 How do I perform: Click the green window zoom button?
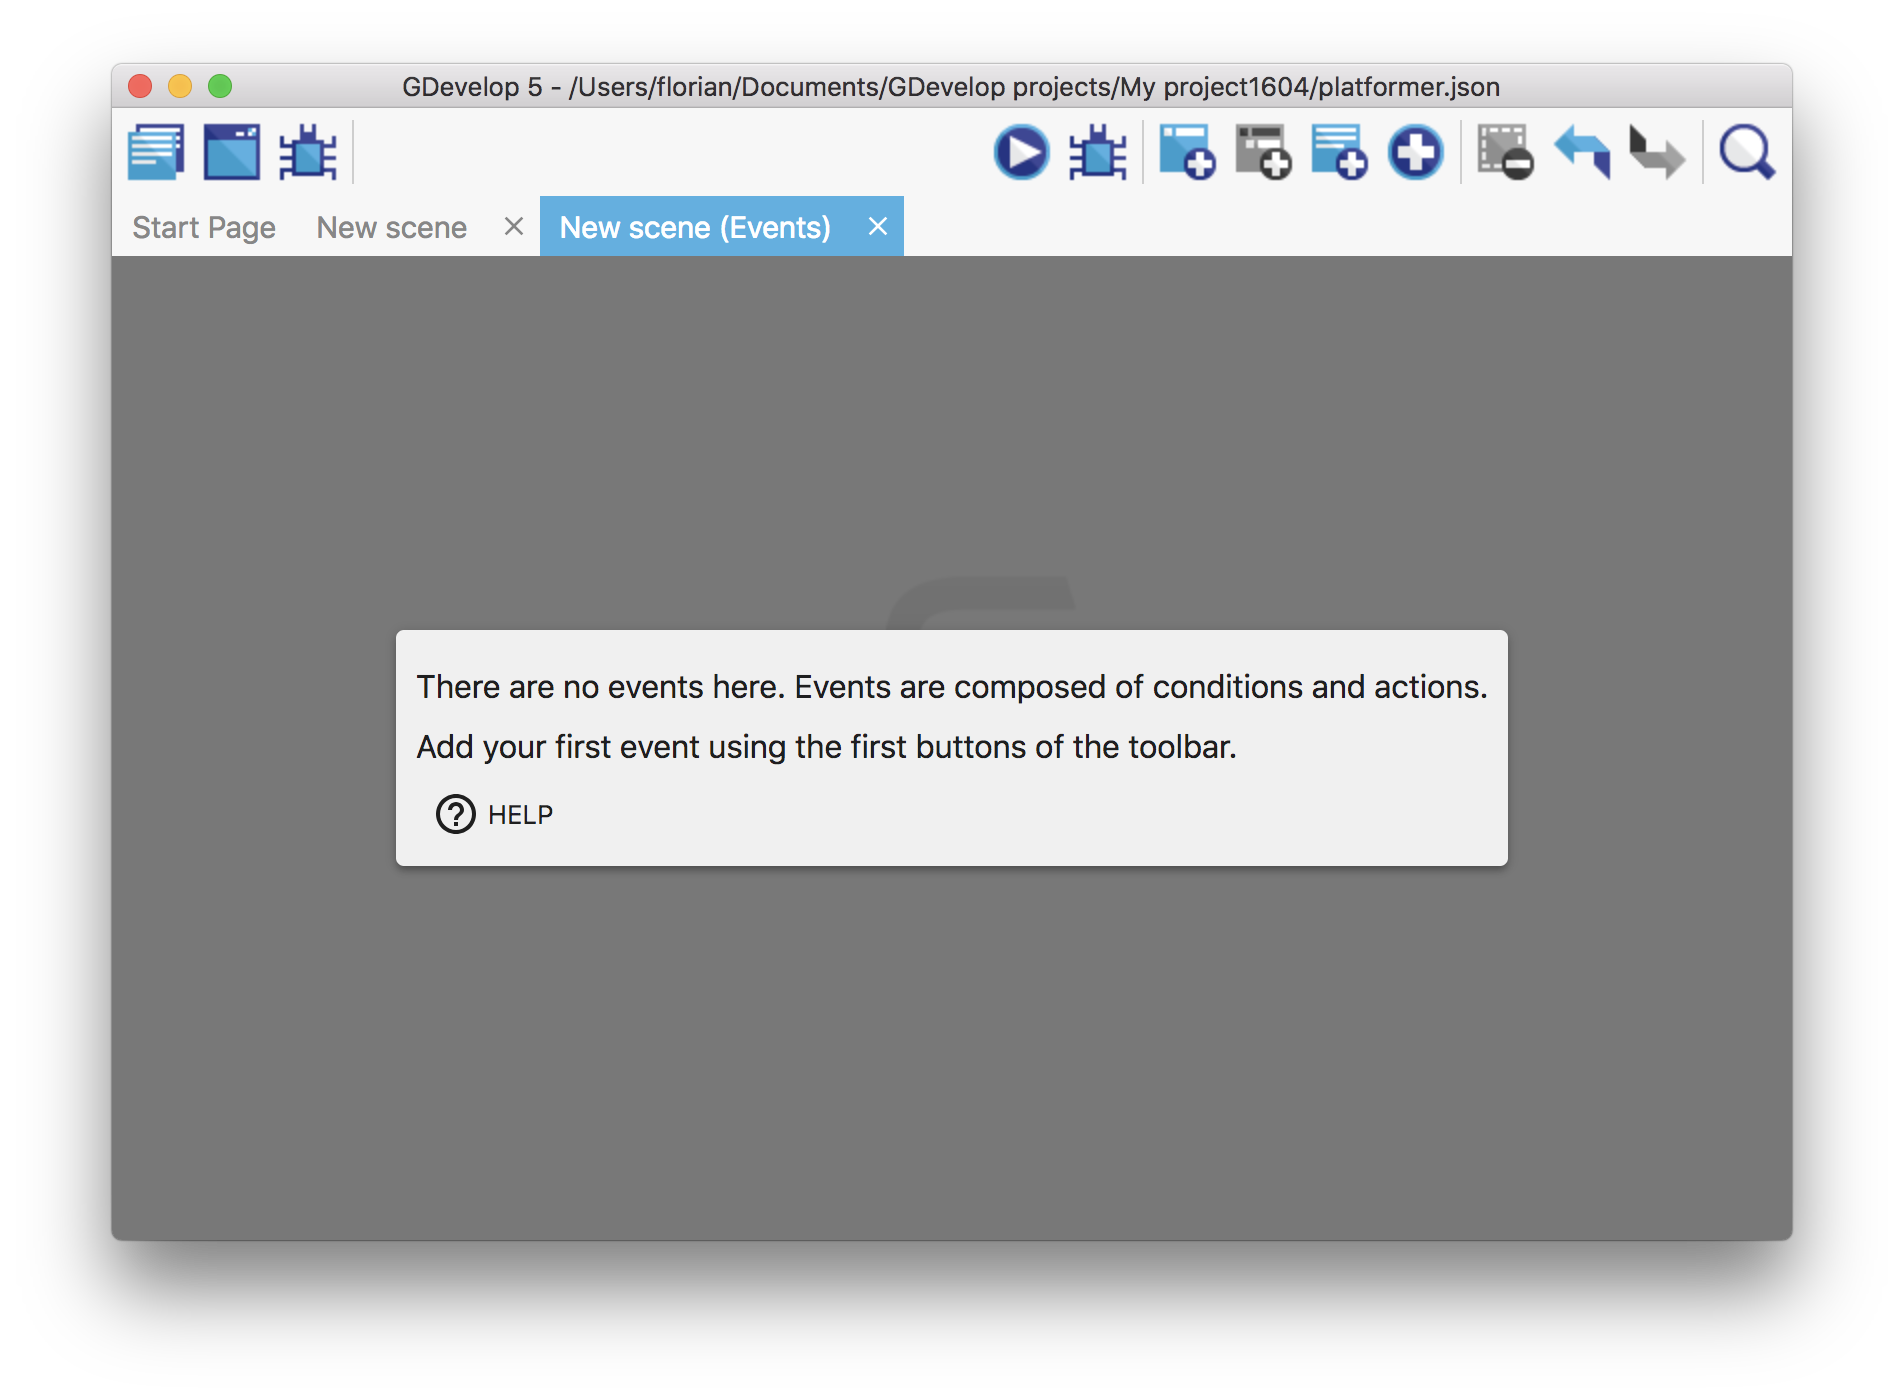220,87
